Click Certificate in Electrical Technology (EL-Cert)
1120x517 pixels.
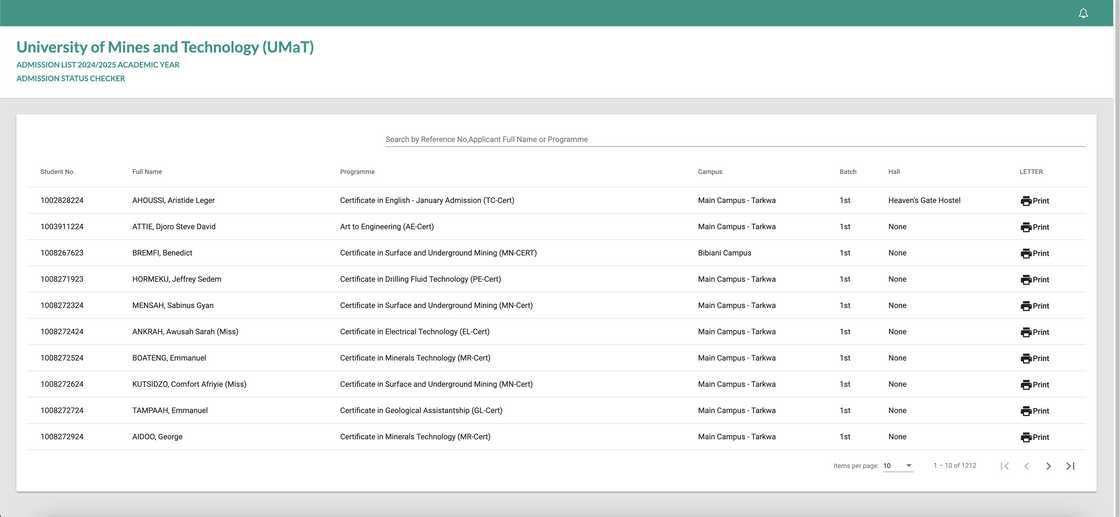(415, 332)
